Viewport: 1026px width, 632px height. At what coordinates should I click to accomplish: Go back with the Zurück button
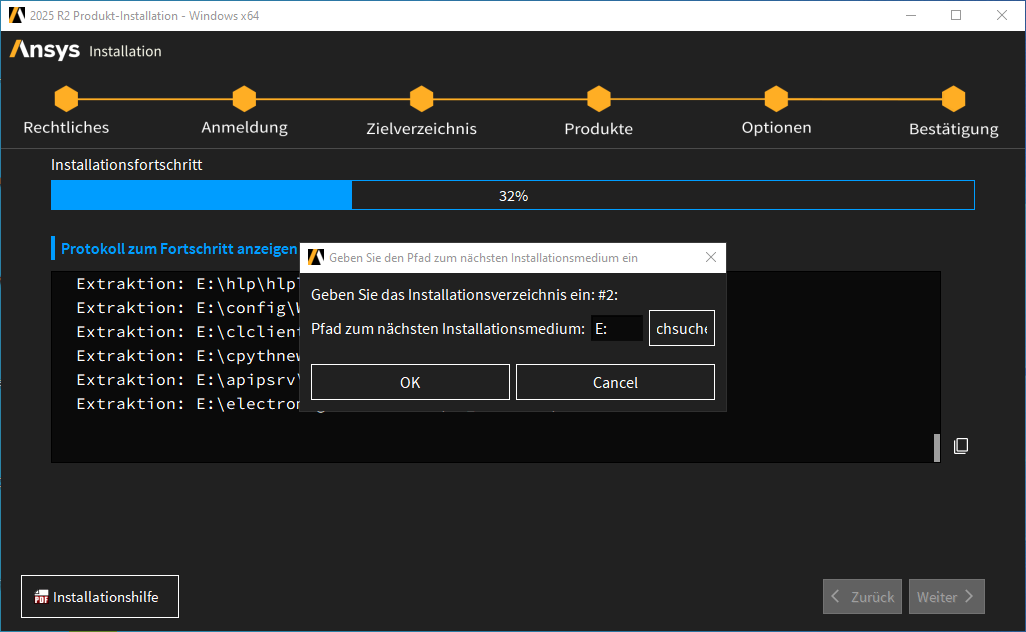[x=862, y=596]
